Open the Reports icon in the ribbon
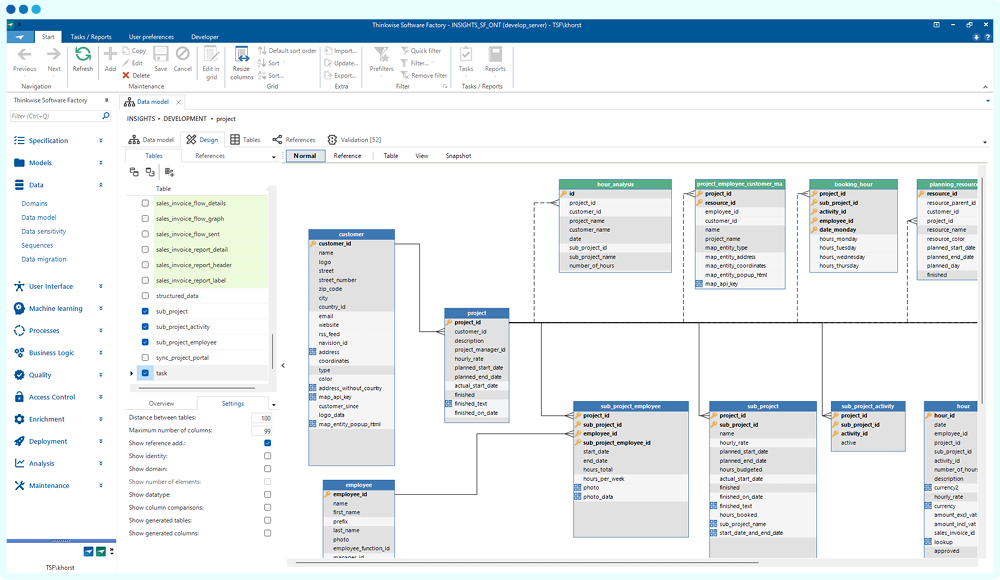This screenshot has width=1000, height=580. (495, 55)
